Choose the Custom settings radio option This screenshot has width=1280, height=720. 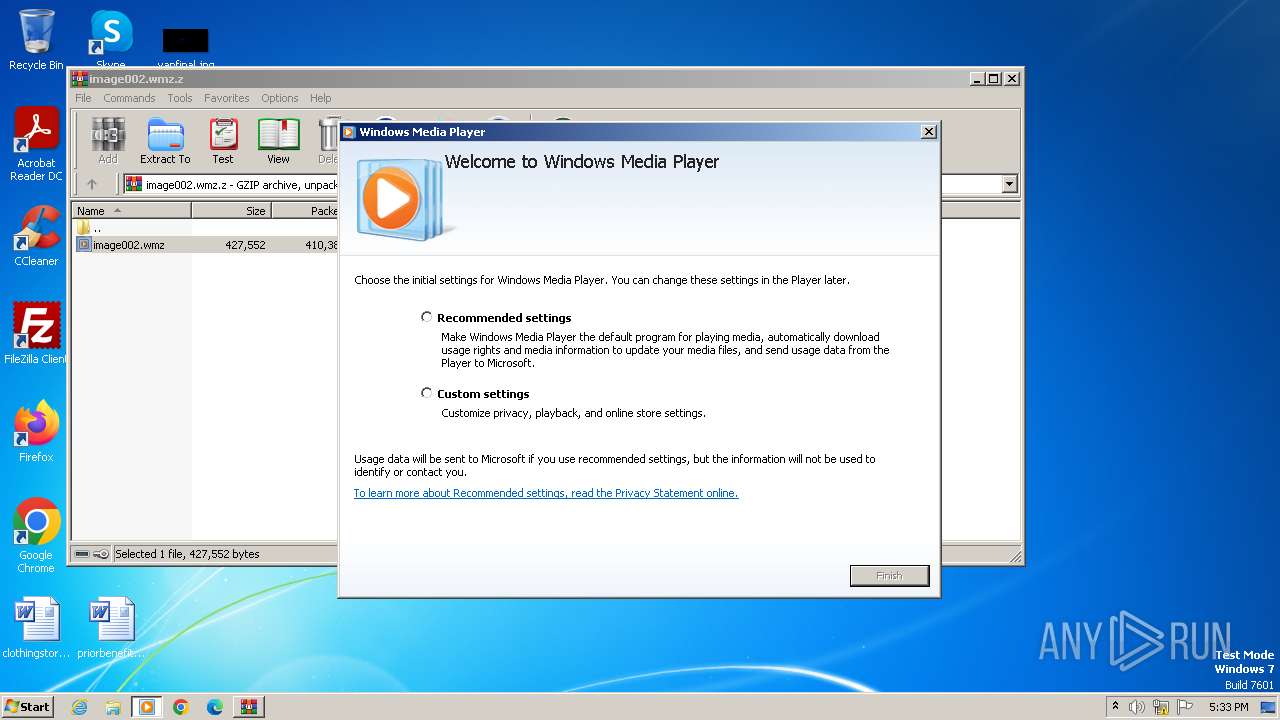click(x=427, y=393)
